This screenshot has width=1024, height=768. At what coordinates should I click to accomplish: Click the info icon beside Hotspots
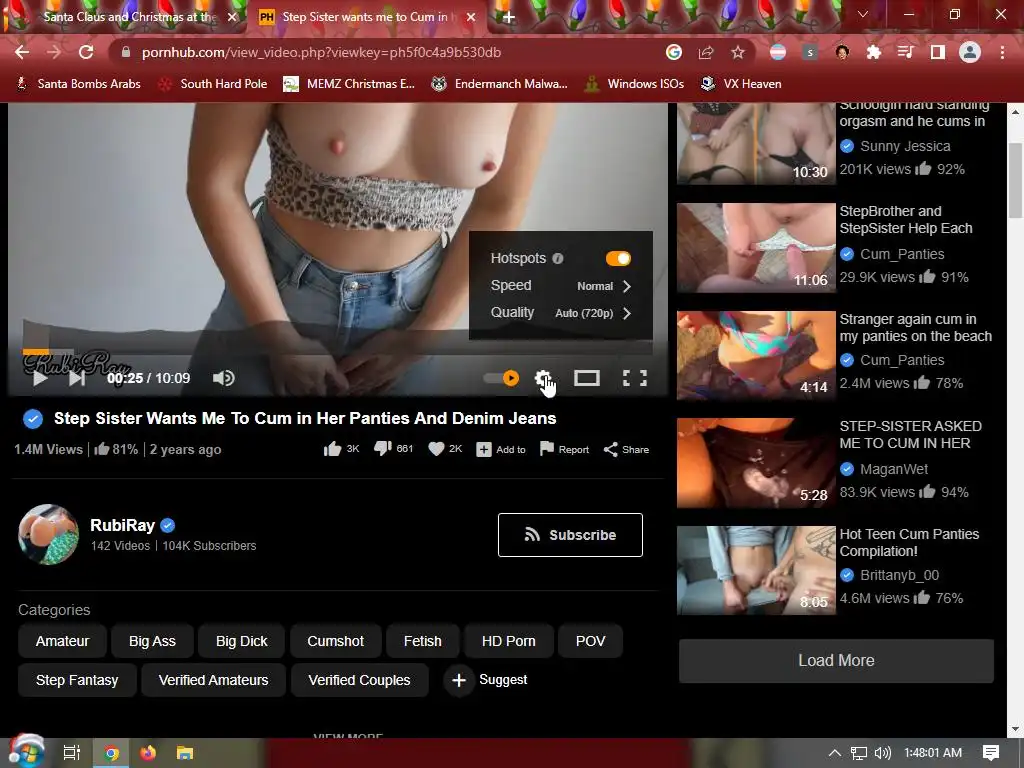click(558, 259)
